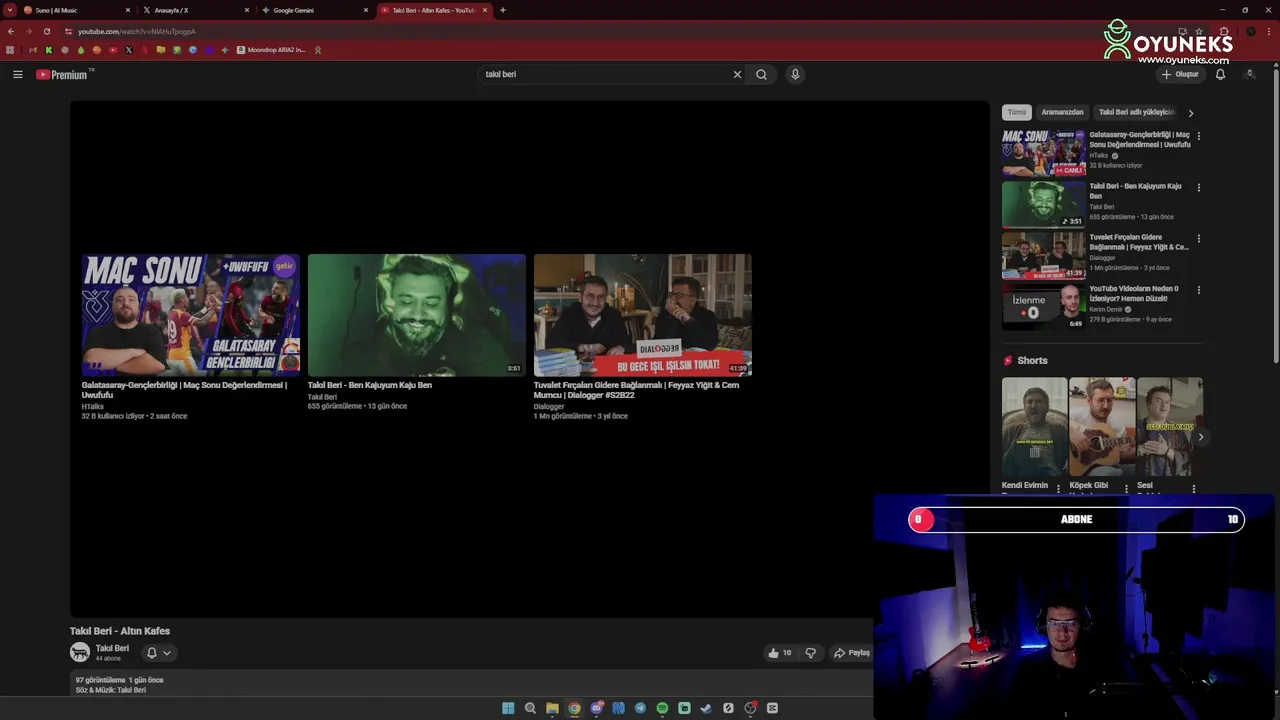Select the Aramanızdan filter chip
This screenshot has height=720, width=1280.
tap(1062, 112)
